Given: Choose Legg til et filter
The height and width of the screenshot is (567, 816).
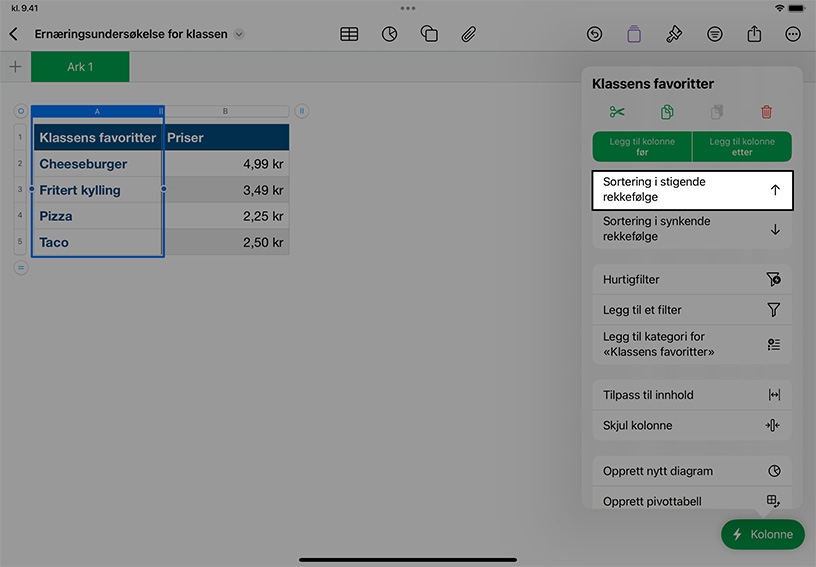Looking at the screenshot, I should 692,310.
